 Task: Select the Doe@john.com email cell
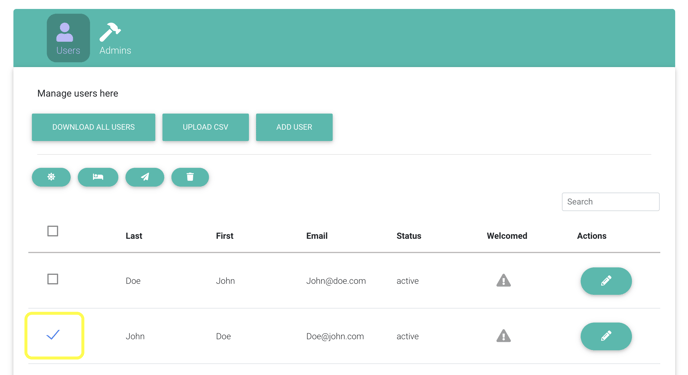(335, 336)
